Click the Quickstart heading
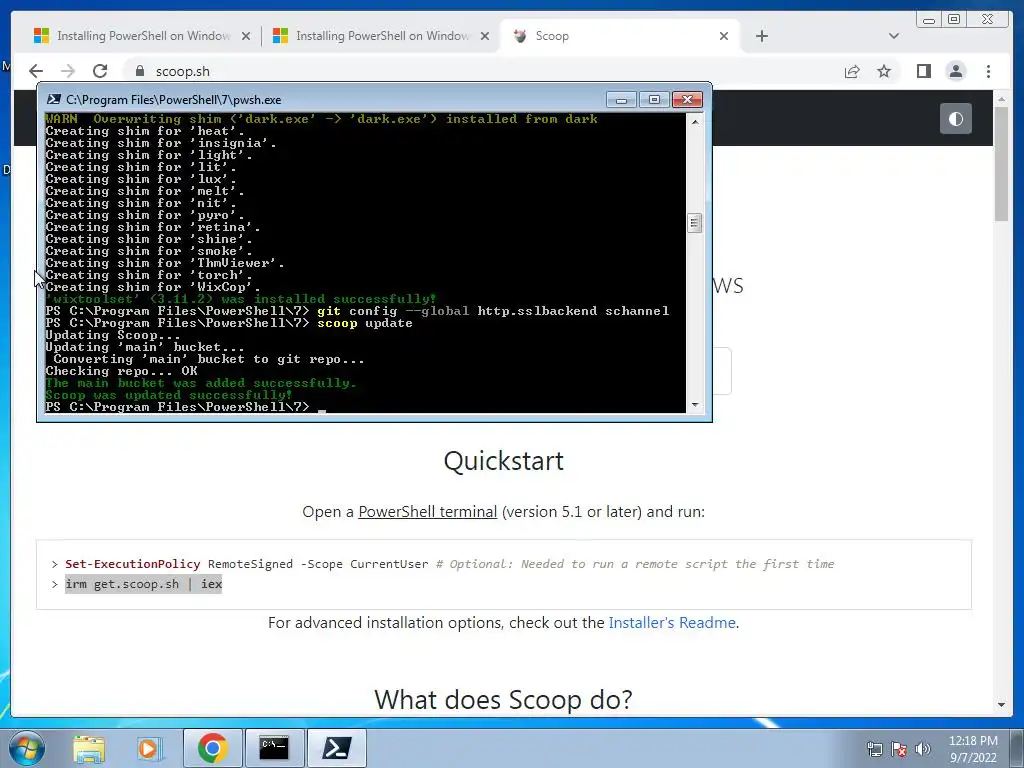Viewport: 1024px width, 768px height. (x=504, y=461)
